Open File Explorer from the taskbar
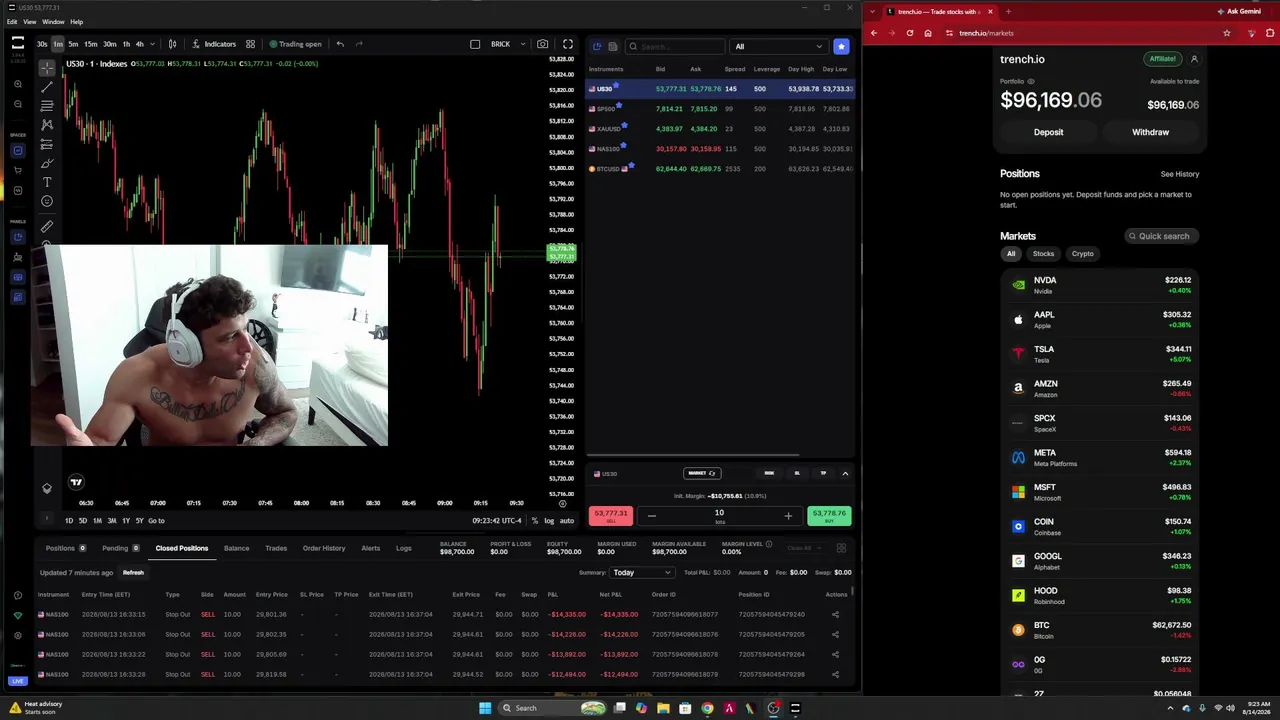This screenshot has height=720, width=1280. pos(663,708)
